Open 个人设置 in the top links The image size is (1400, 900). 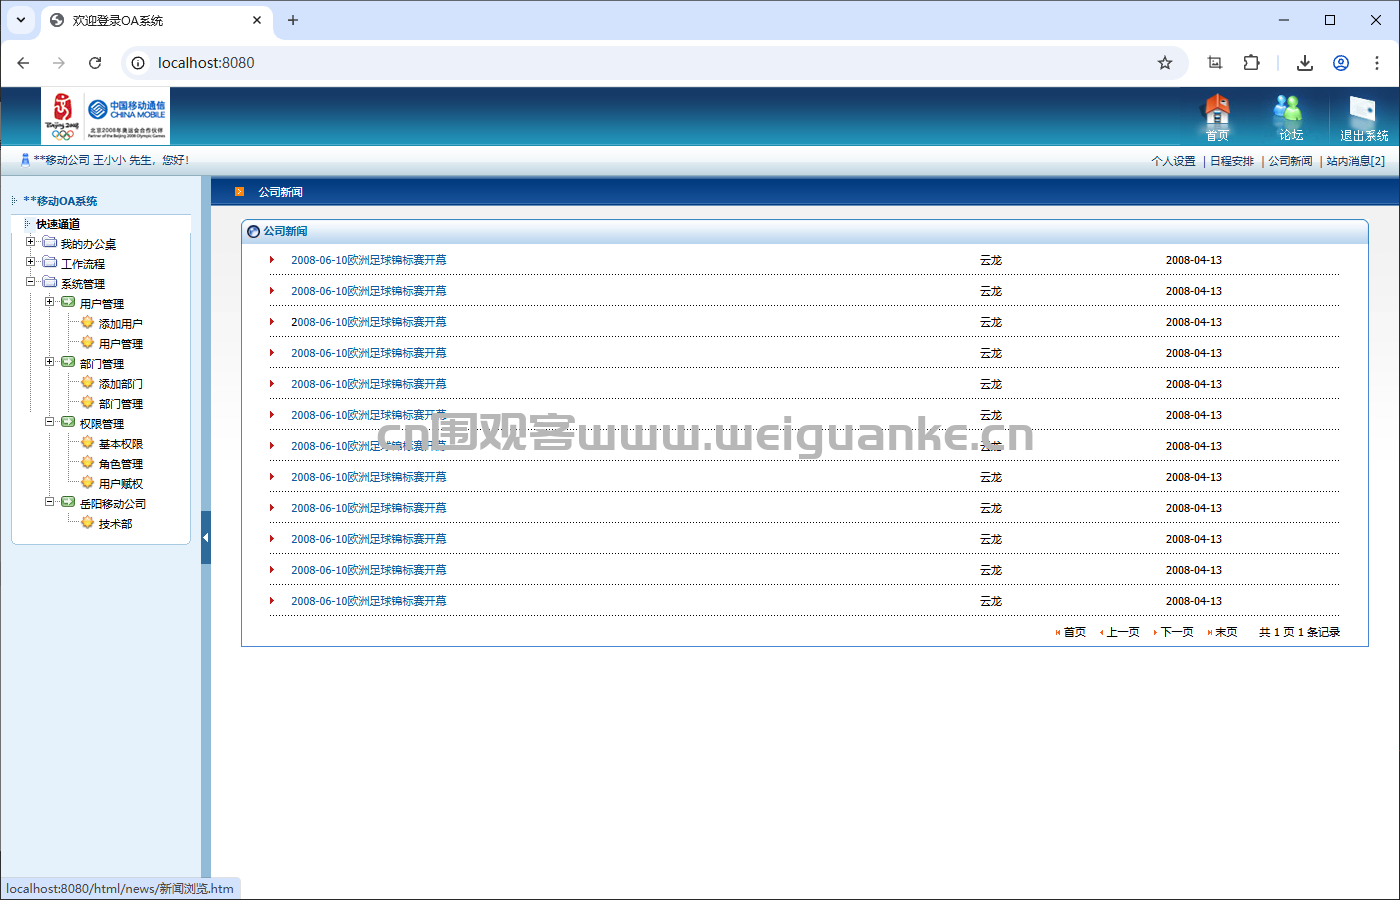pyautogui.click(x=1173, y=161)
